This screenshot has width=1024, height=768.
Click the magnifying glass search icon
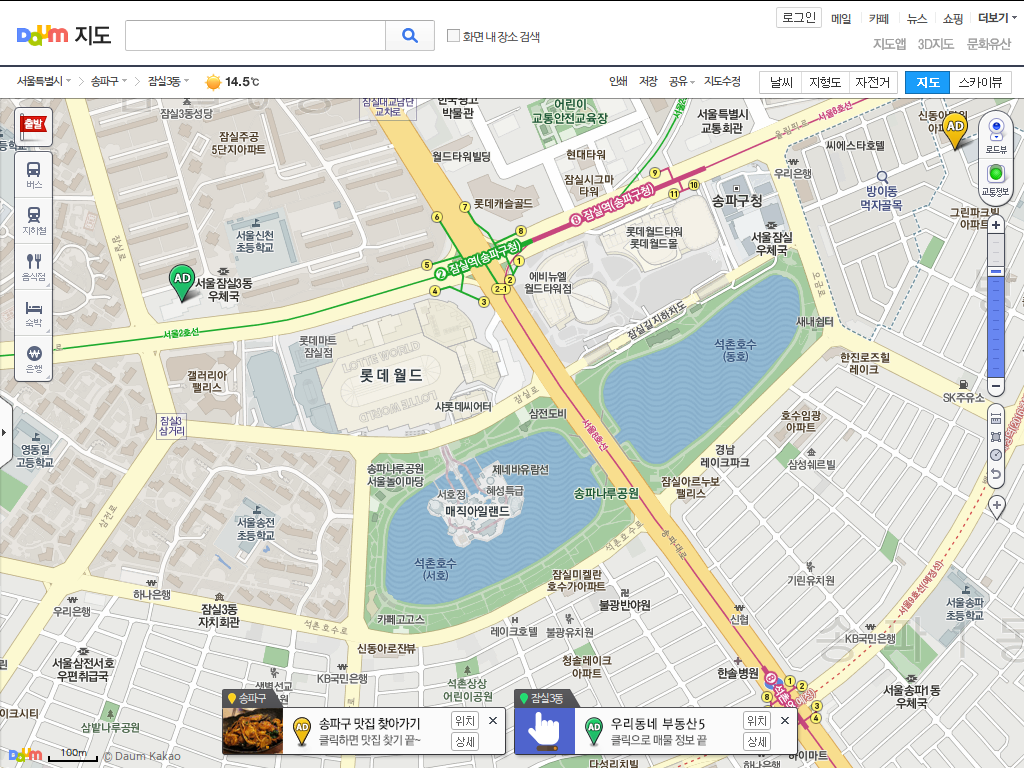click(410, 35)
